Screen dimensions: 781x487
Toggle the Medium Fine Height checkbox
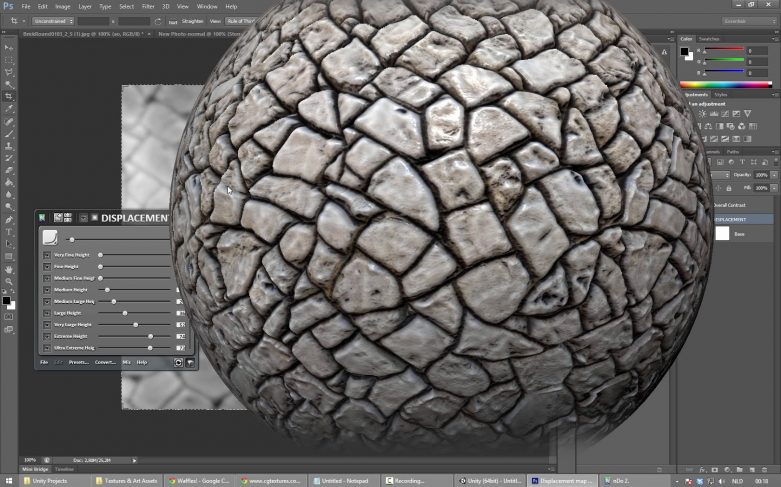point(47,278)
